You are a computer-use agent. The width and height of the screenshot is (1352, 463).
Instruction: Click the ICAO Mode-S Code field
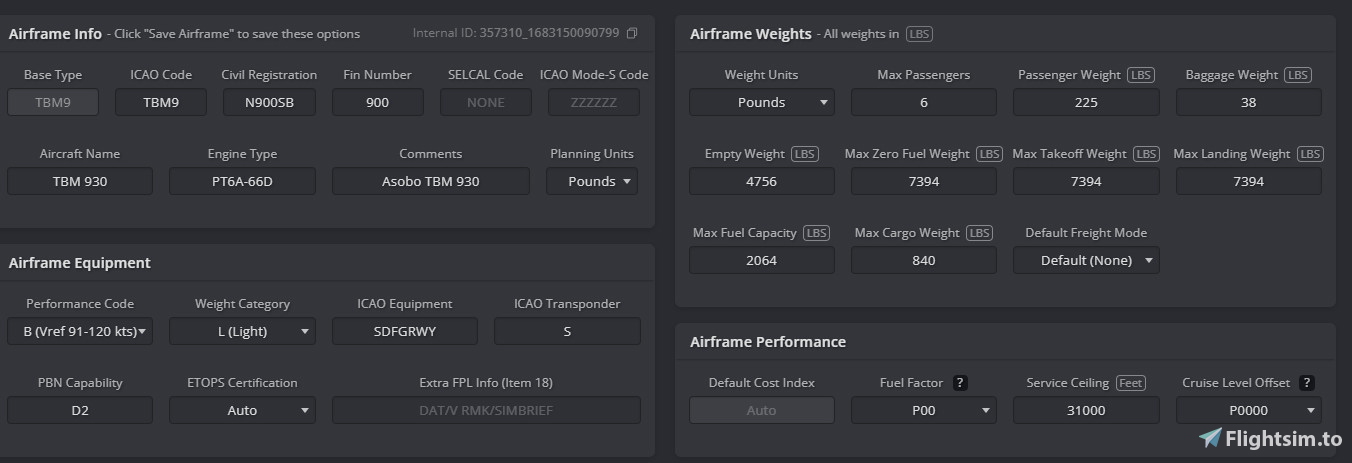pos(594,102)
